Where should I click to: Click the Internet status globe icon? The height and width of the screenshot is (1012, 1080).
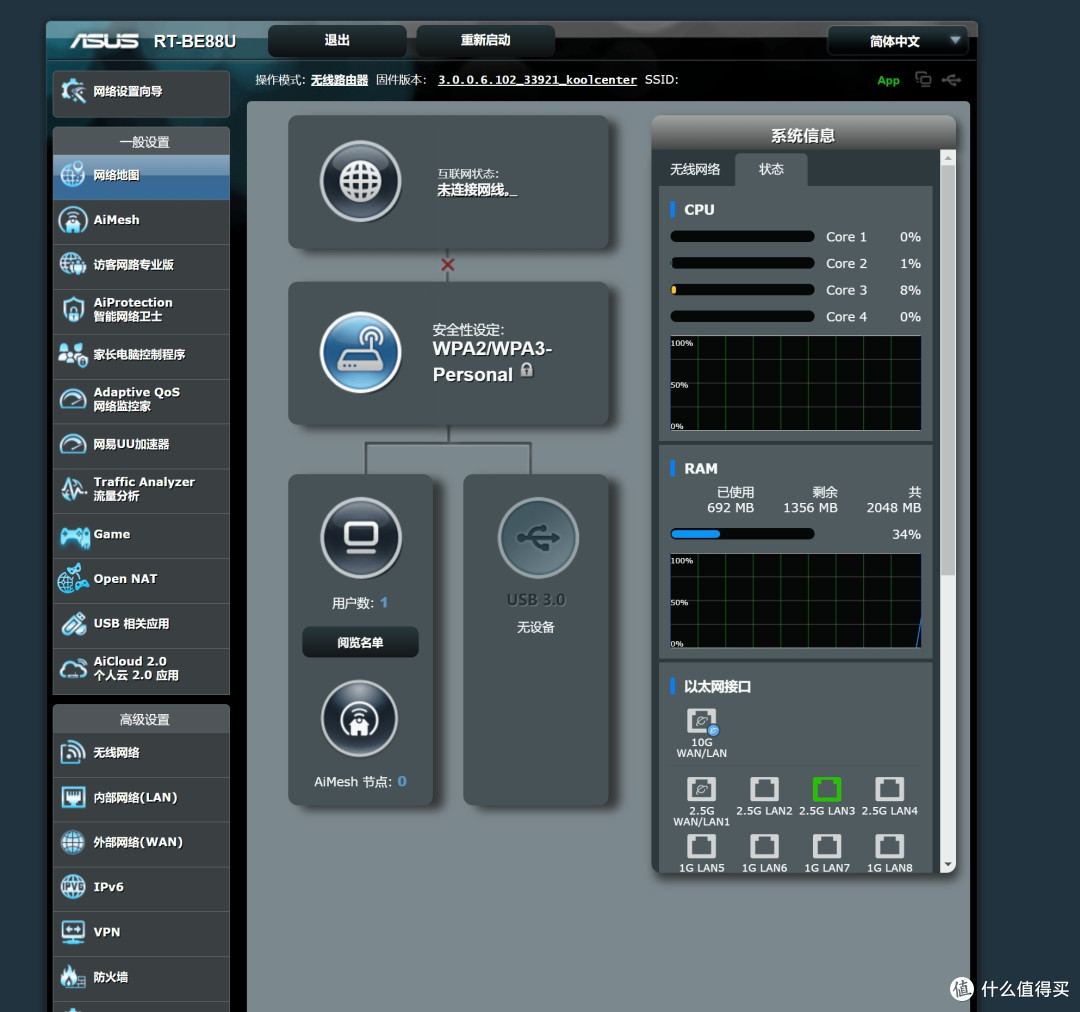360,182
